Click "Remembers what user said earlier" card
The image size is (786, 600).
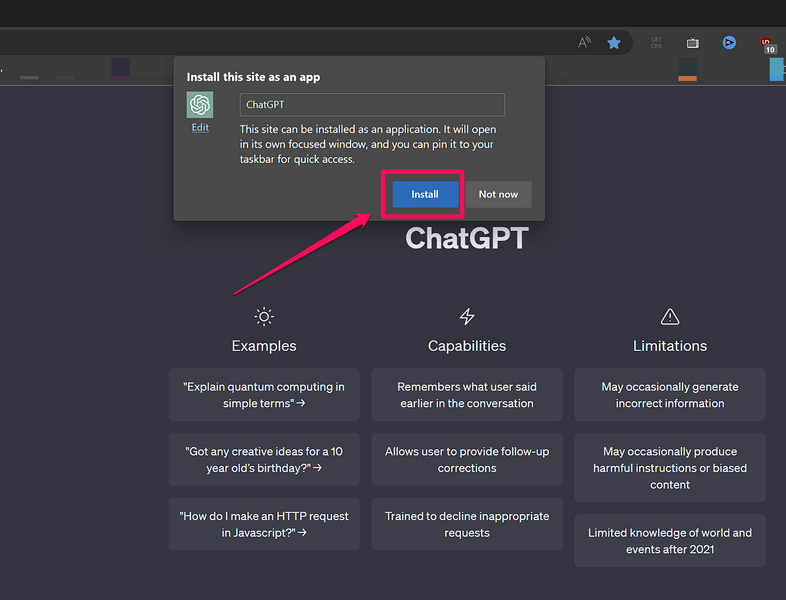467,395
